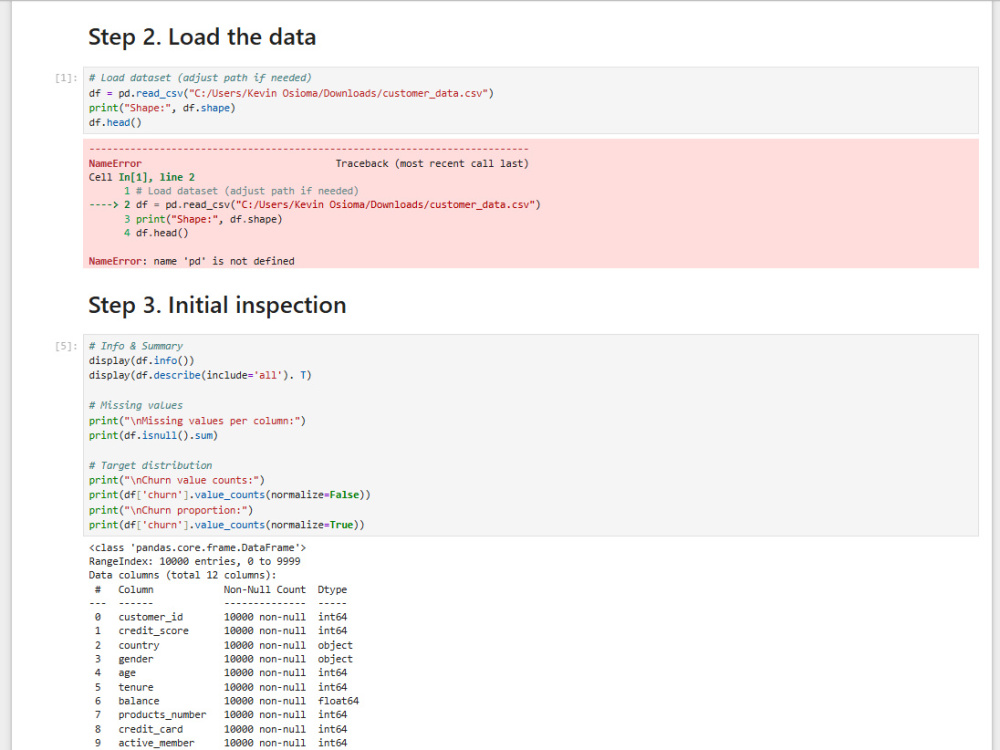Screen dimensions: 1000x750
Task: Click the 'gender' row in info output
Action: (223, 659)
